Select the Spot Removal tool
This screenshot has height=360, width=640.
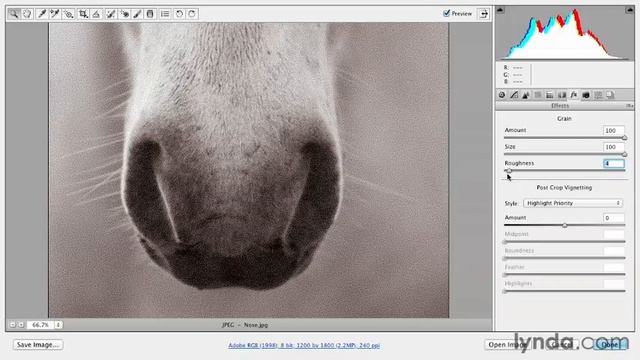tap(111, 14)
